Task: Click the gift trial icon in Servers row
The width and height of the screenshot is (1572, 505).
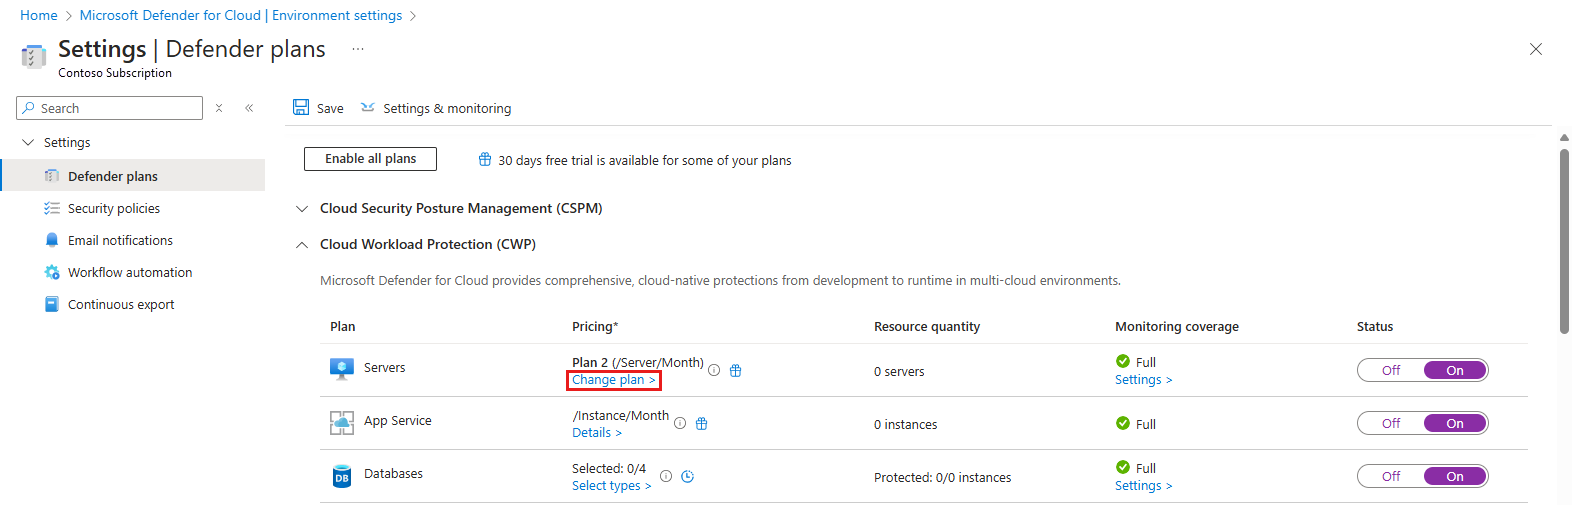Action: [736, 370]
